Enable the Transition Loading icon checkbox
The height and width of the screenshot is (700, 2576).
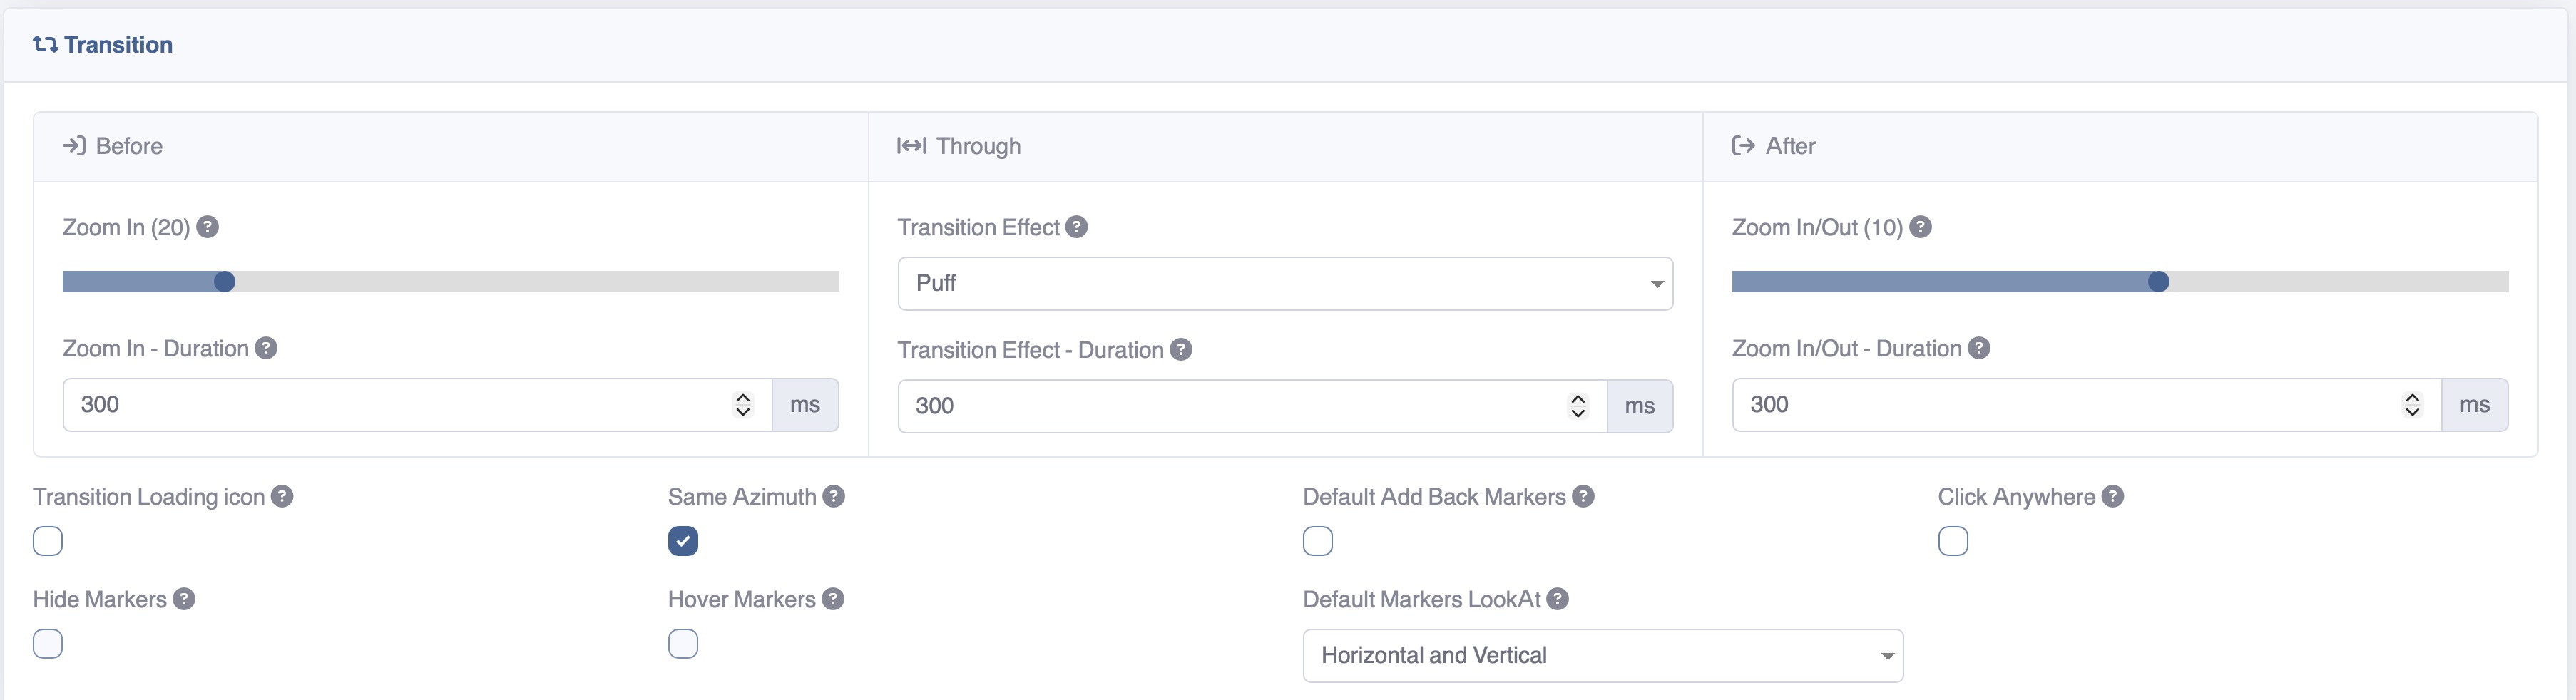pyautogui.click(x=47, y=541)
